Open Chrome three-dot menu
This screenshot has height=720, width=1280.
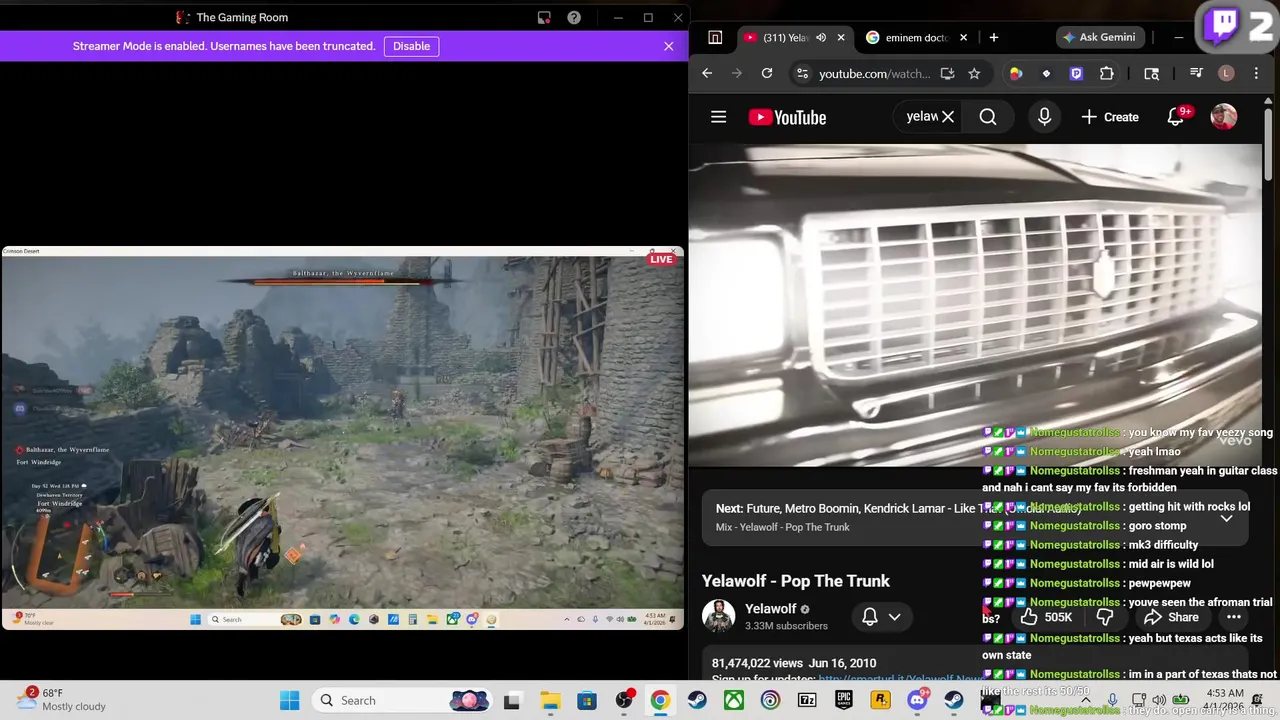1257,73
